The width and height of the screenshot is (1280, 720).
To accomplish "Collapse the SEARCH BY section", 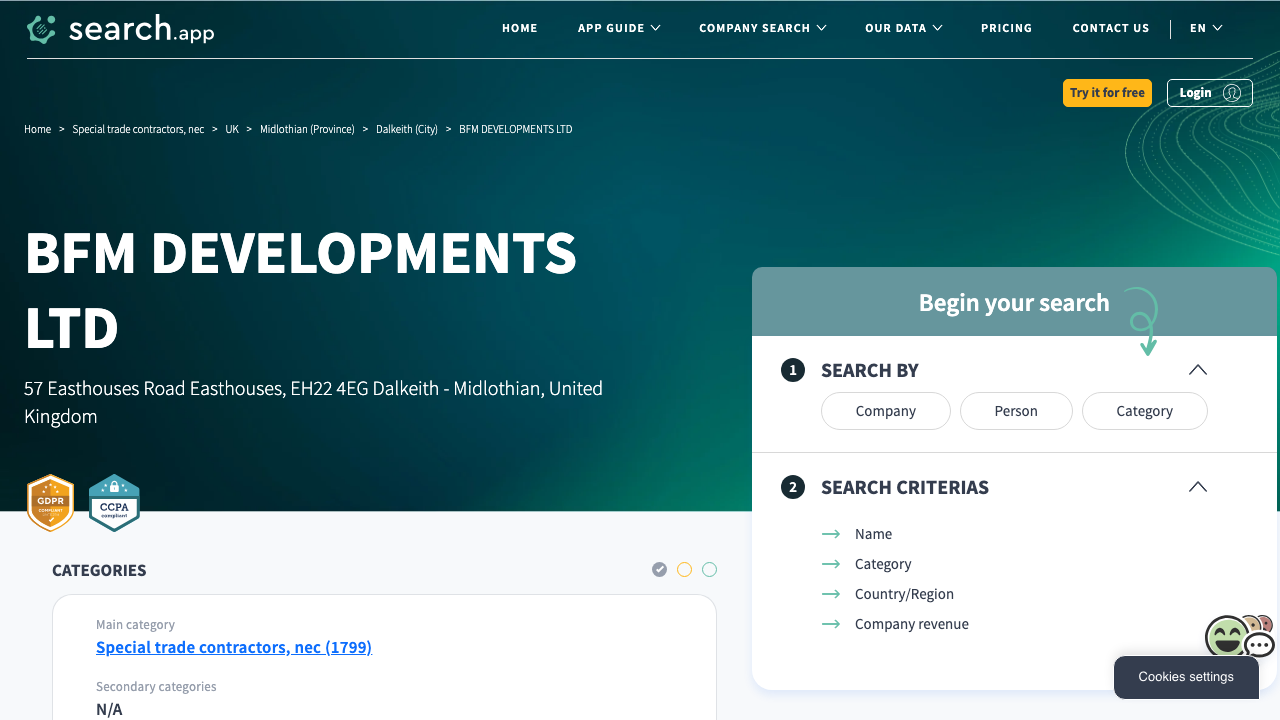I will point(1197,370).
